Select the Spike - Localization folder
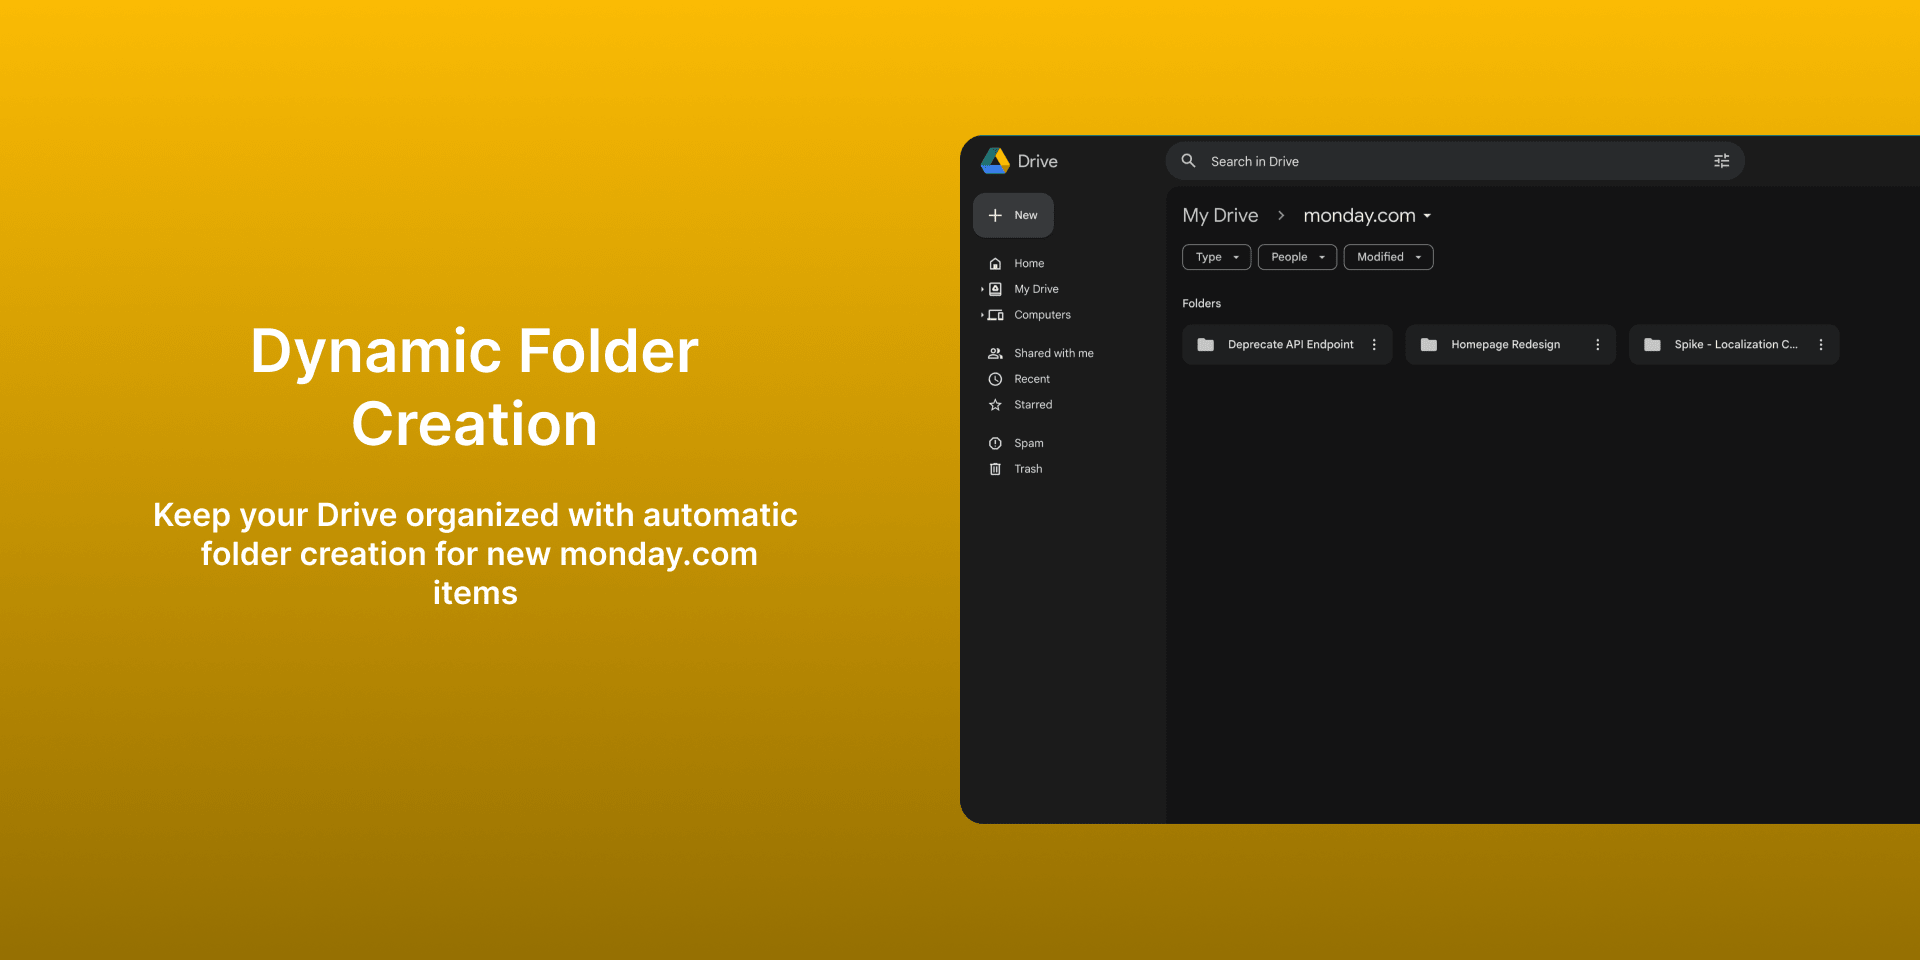Viewport: 1920px width, 960px height. click(x=1734, y=345)
